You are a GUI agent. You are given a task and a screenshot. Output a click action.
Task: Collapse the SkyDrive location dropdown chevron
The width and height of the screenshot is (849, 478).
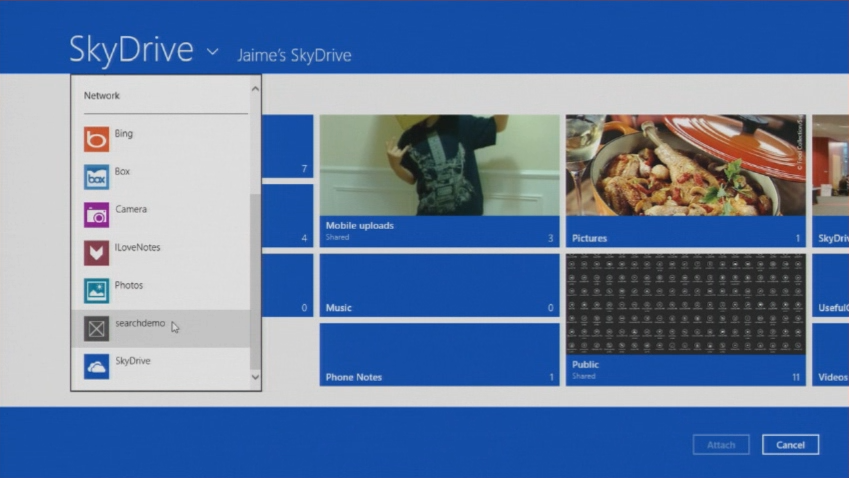213,52
